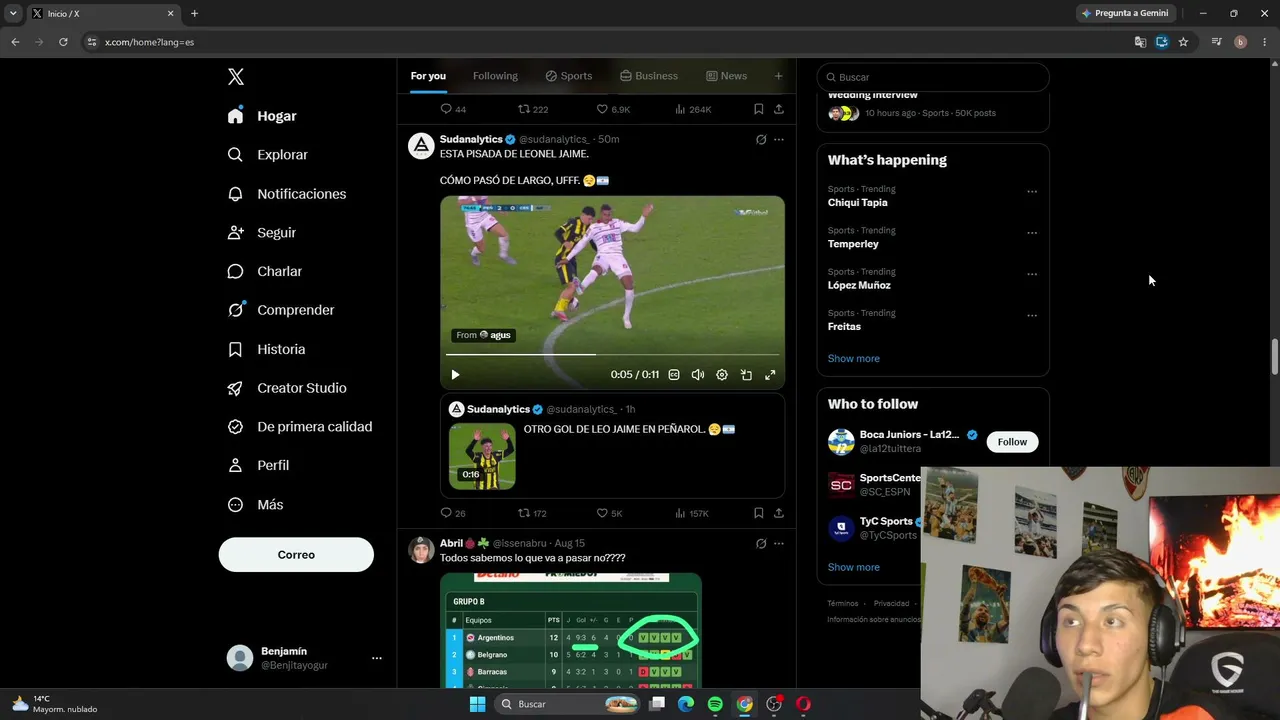The width and height of the screenshot is (1280, 720).
Task: Open Microsoft Edge from the taskbar
Action: coord(686,704)
